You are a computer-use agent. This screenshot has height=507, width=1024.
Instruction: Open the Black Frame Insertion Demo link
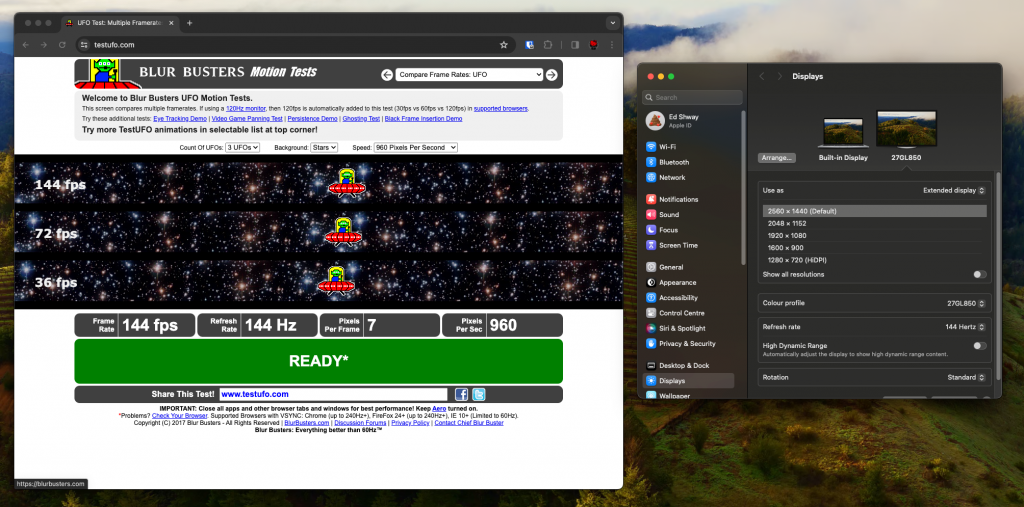coord(423,119)
